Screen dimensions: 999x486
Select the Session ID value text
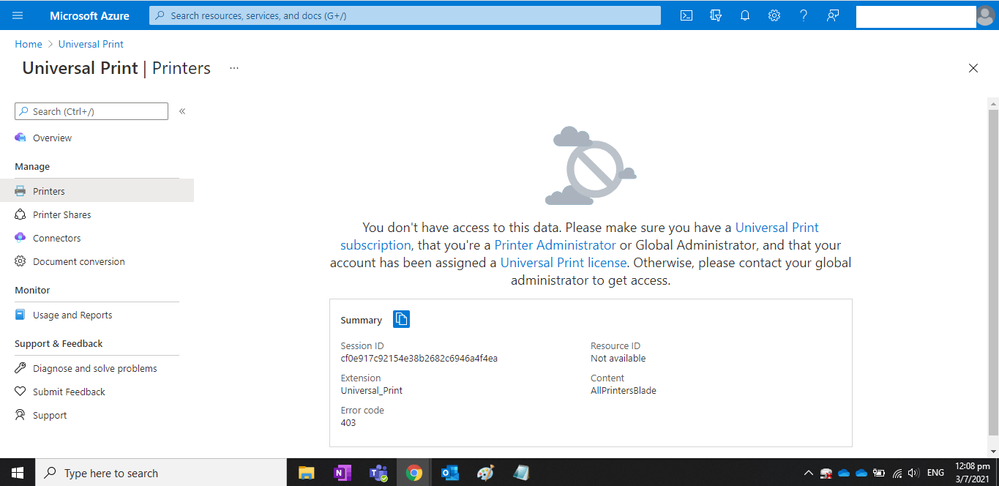(x=419, y=359)
